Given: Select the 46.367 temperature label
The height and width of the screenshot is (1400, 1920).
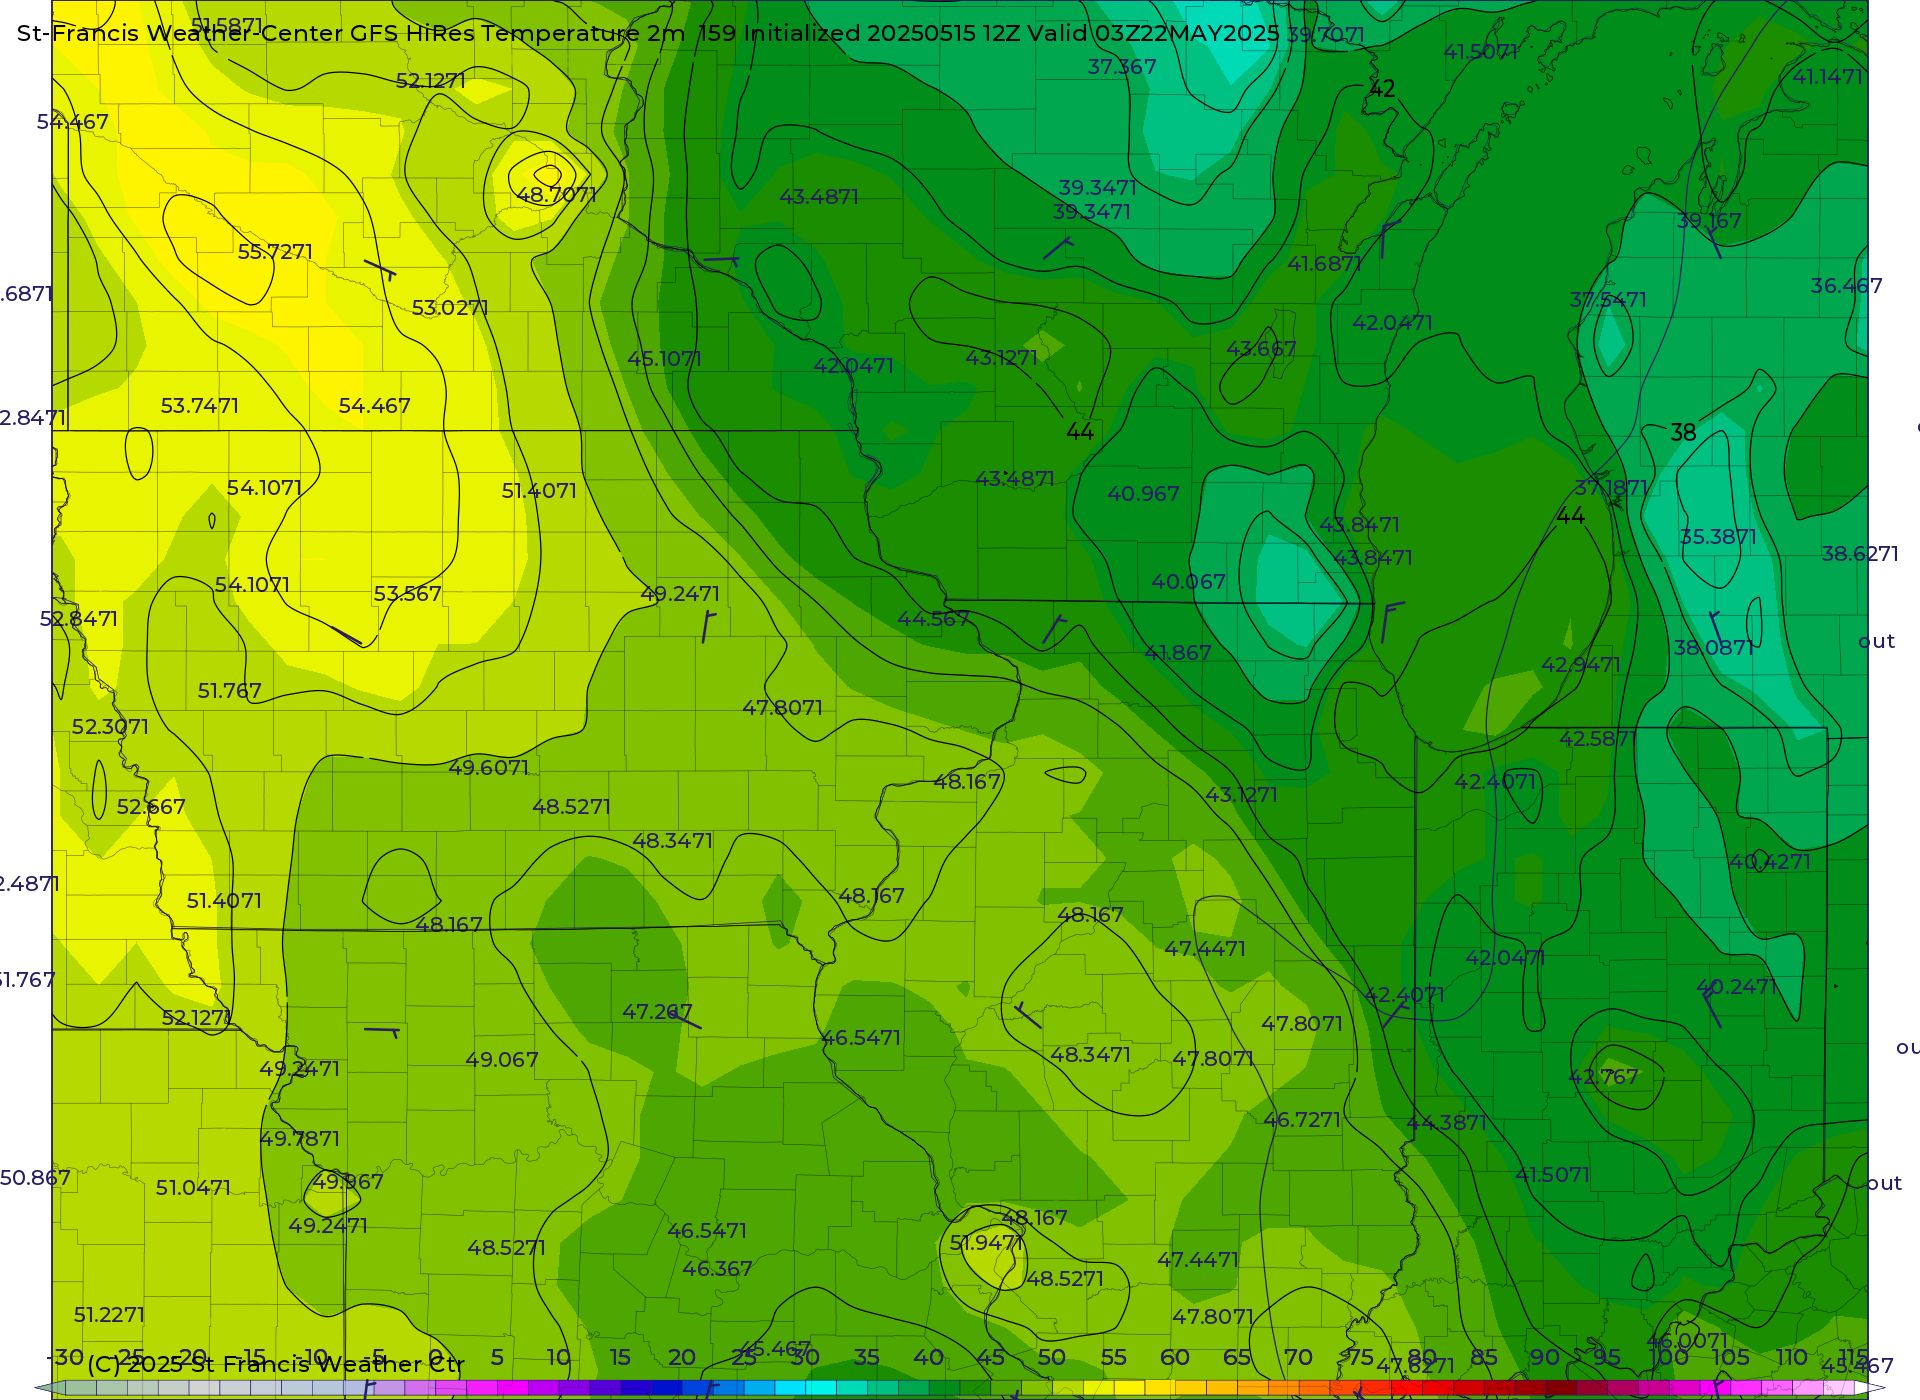Looking at the screenshot, I should click(717, 1269).
